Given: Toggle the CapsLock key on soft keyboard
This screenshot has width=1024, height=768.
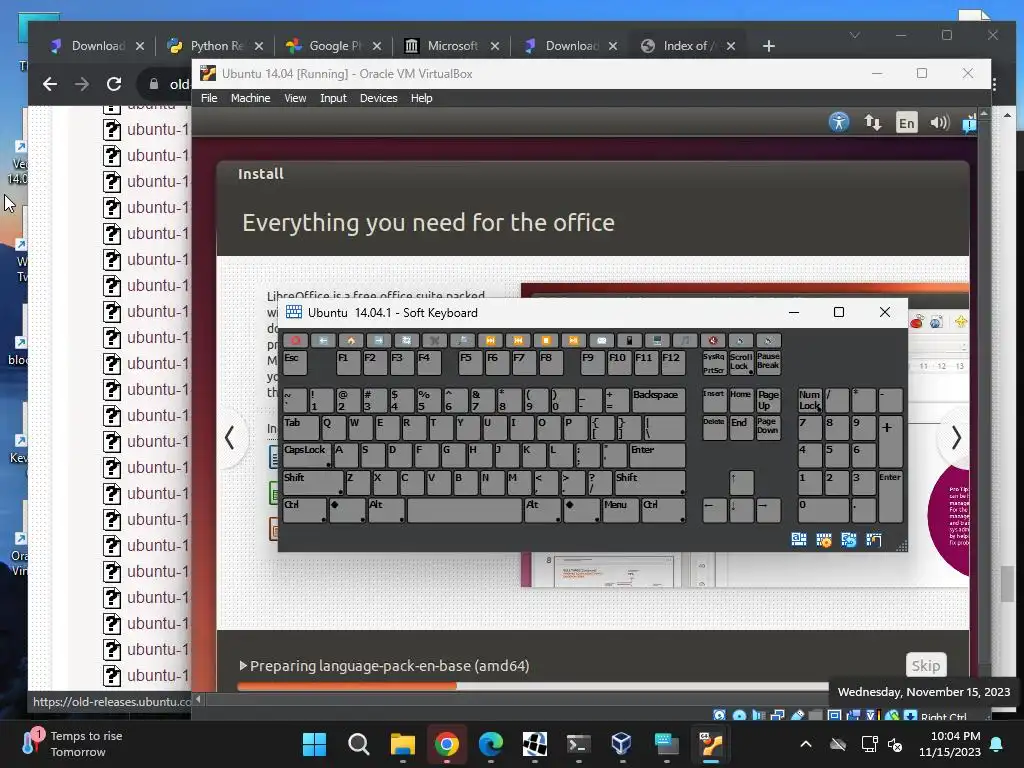Looking at the screenshot, I should point(306,455).
